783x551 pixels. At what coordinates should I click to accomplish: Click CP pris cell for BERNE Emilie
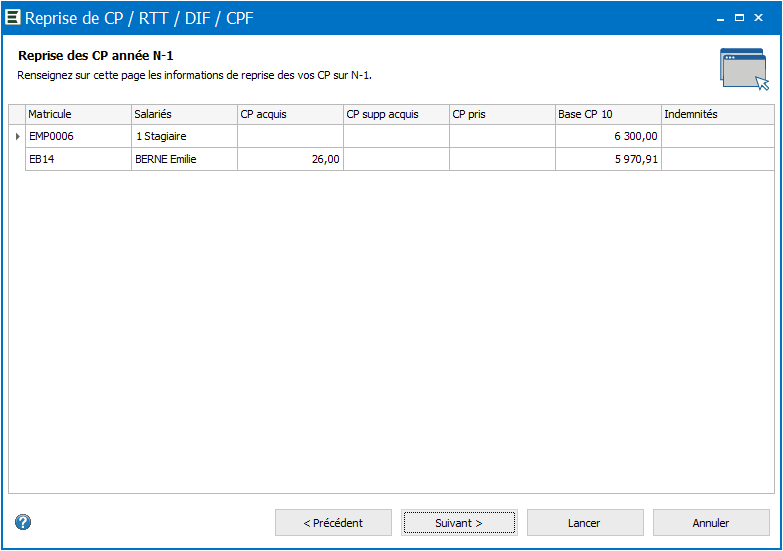point(502,159)
